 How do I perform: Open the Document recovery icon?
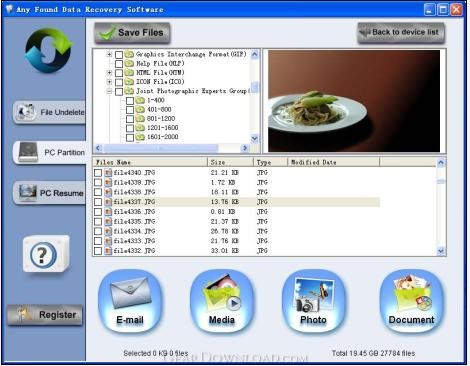point(411,302)
